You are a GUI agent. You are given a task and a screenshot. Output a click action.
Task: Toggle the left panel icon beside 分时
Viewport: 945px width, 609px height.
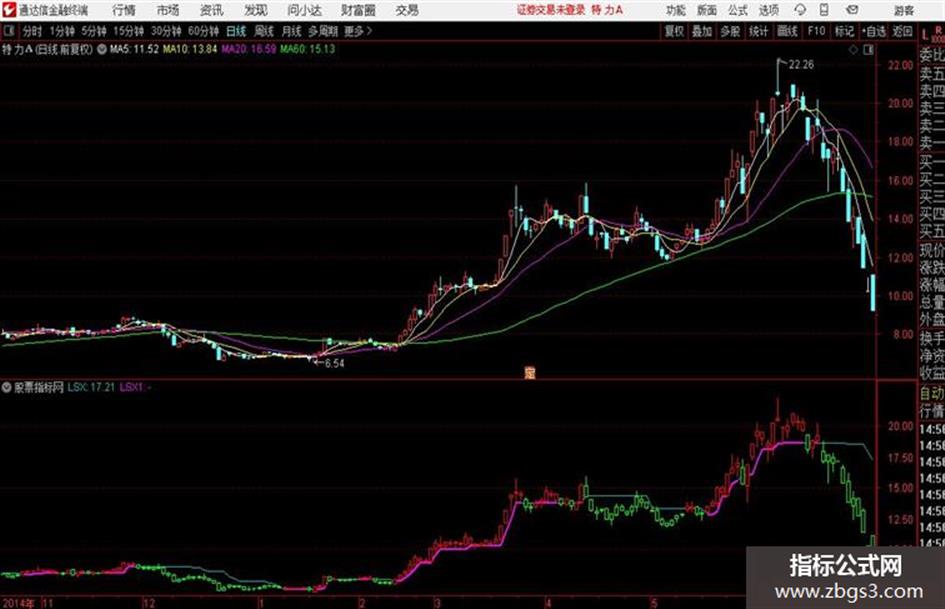9,30
